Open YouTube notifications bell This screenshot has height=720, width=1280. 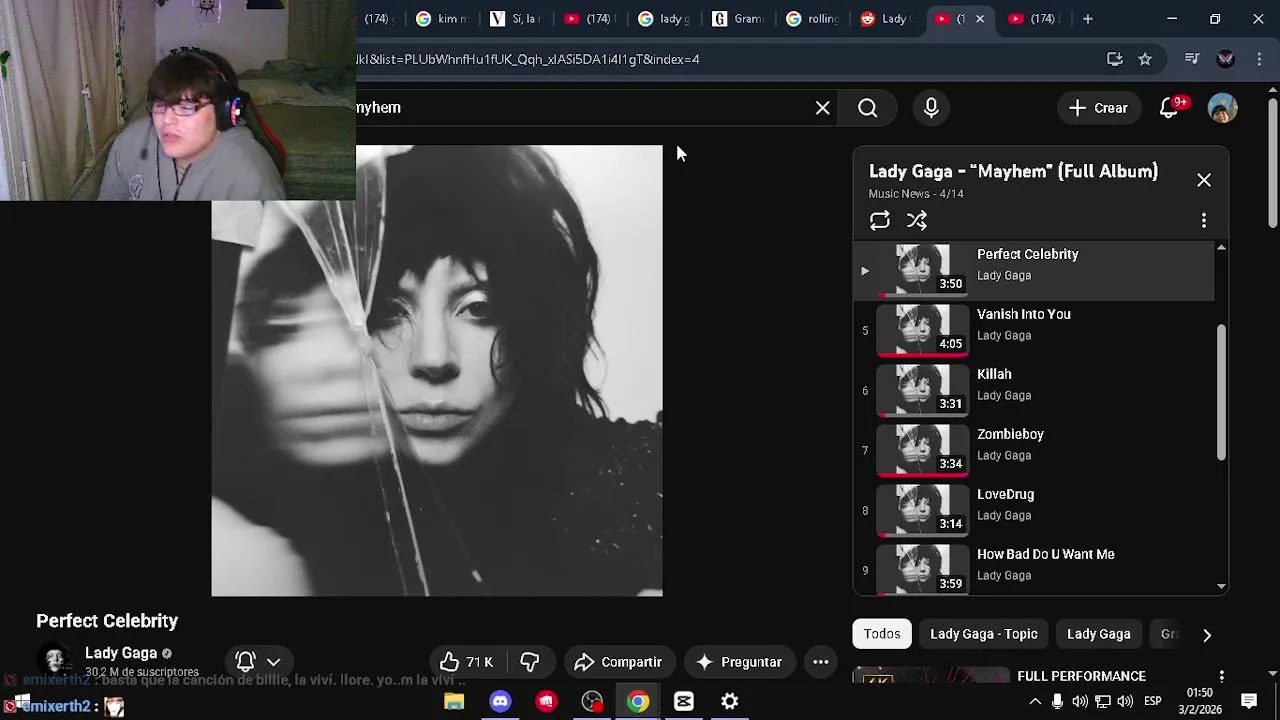click(1169, 108)
